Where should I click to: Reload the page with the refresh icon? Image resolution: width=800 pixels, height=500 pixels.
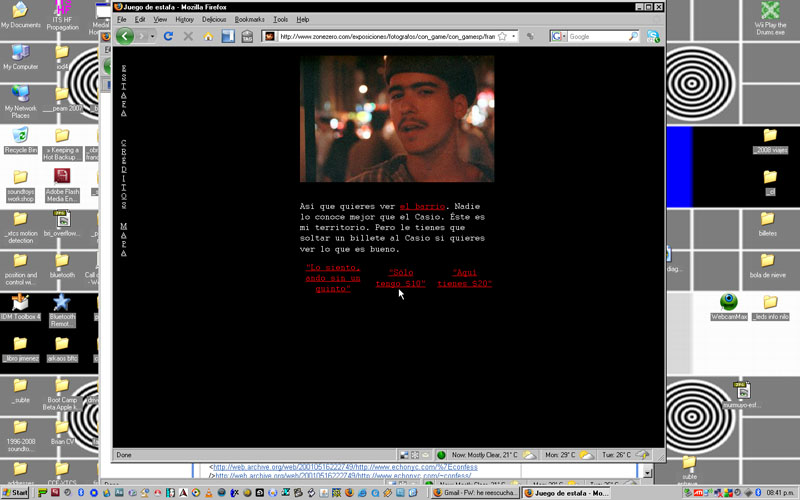168,37
